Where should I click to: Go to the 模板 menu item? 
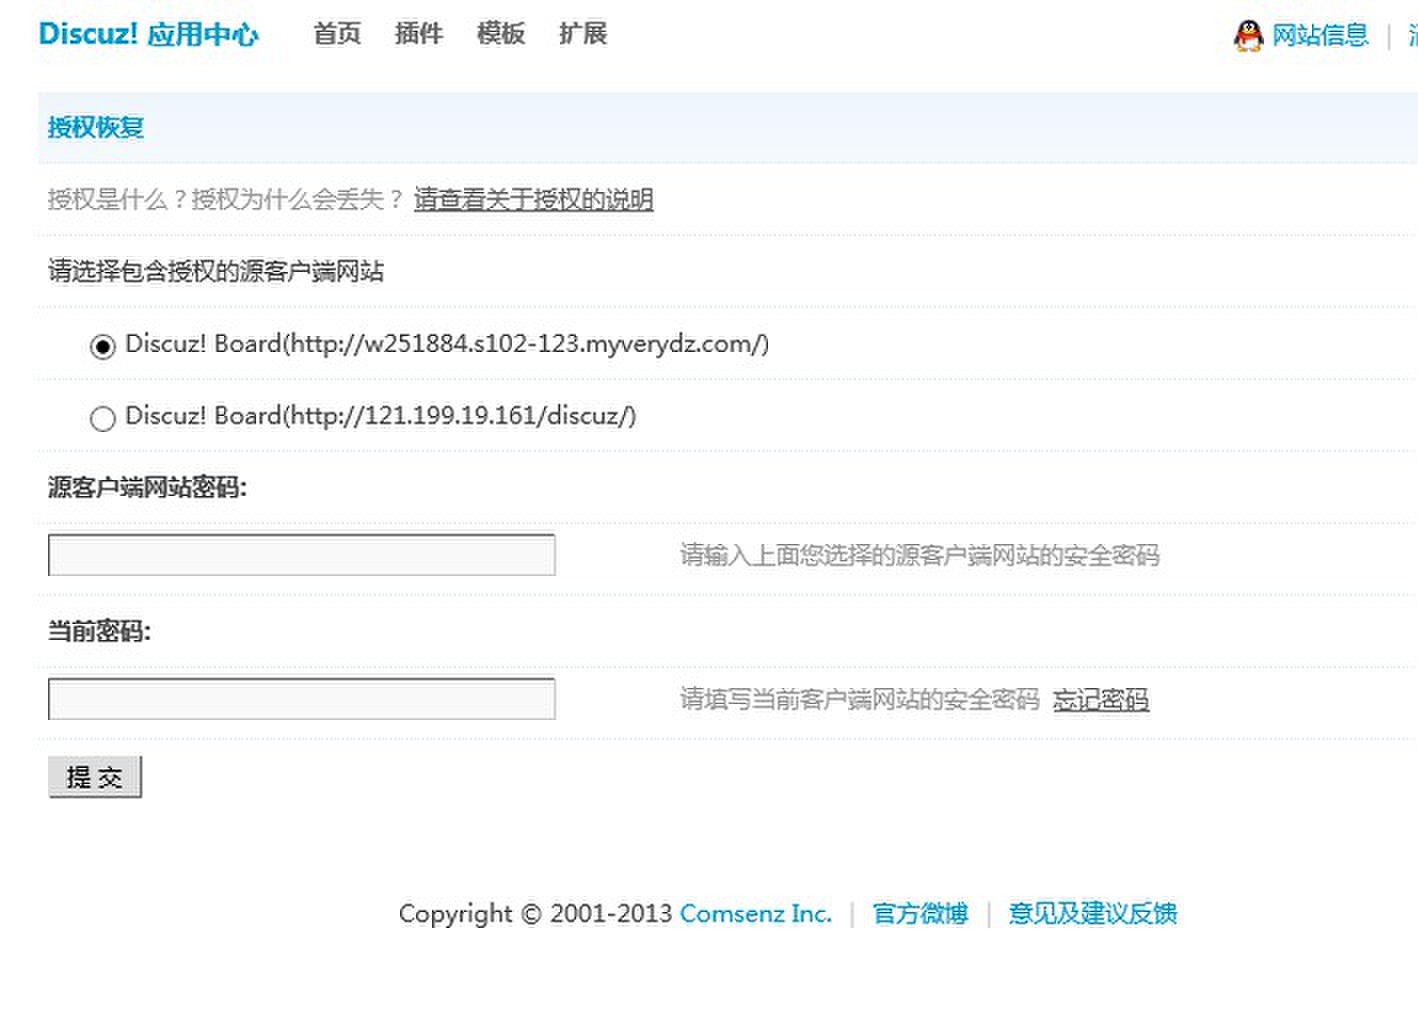[x=501, y=34]
